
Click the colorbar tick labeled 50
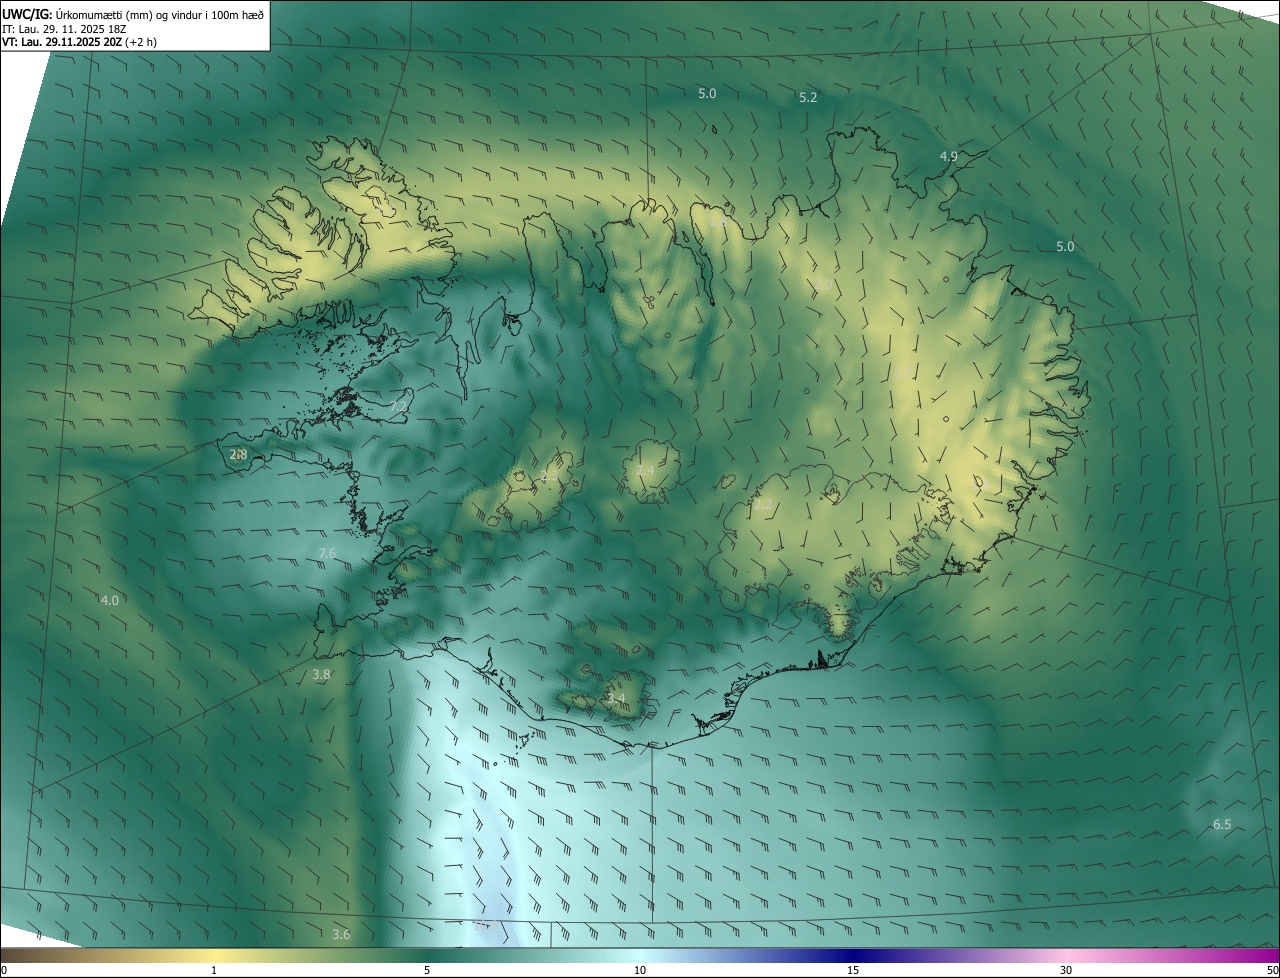(1272, 970)
